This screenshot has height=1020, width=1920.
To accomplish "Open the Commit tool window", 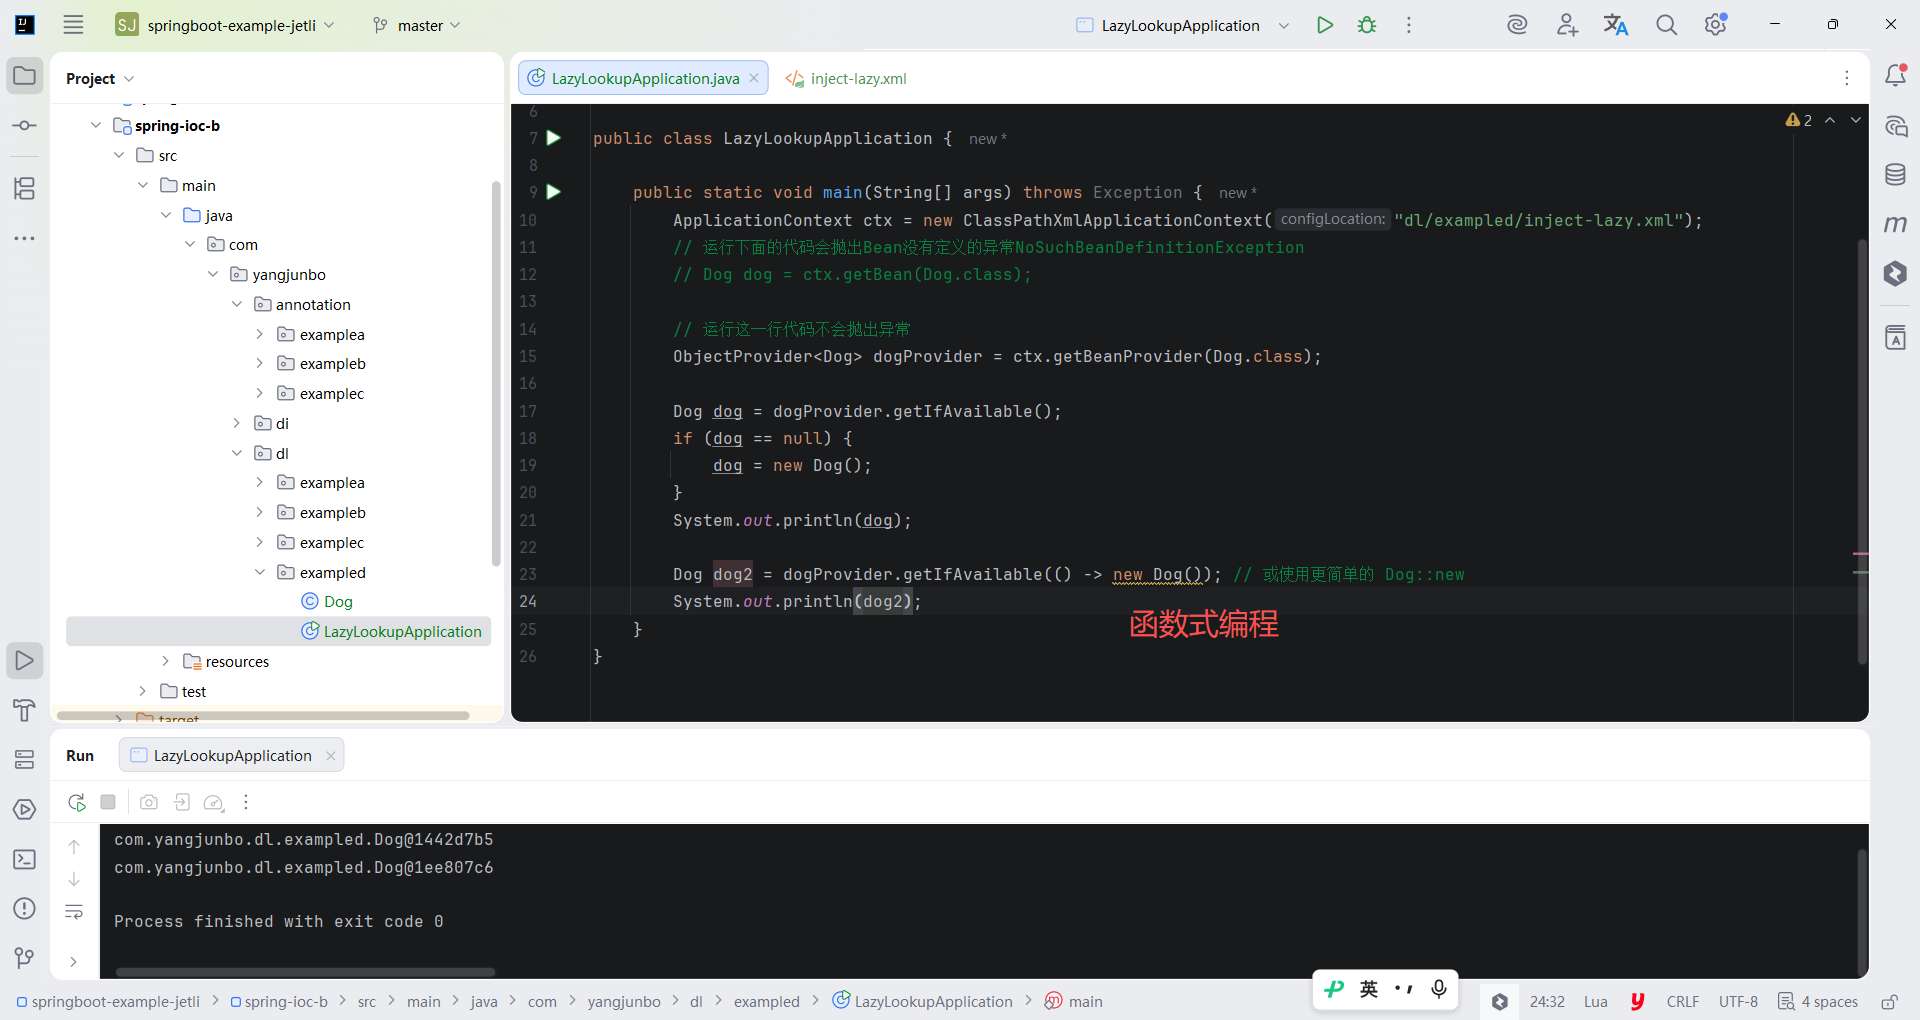I will tap(25, 126).
